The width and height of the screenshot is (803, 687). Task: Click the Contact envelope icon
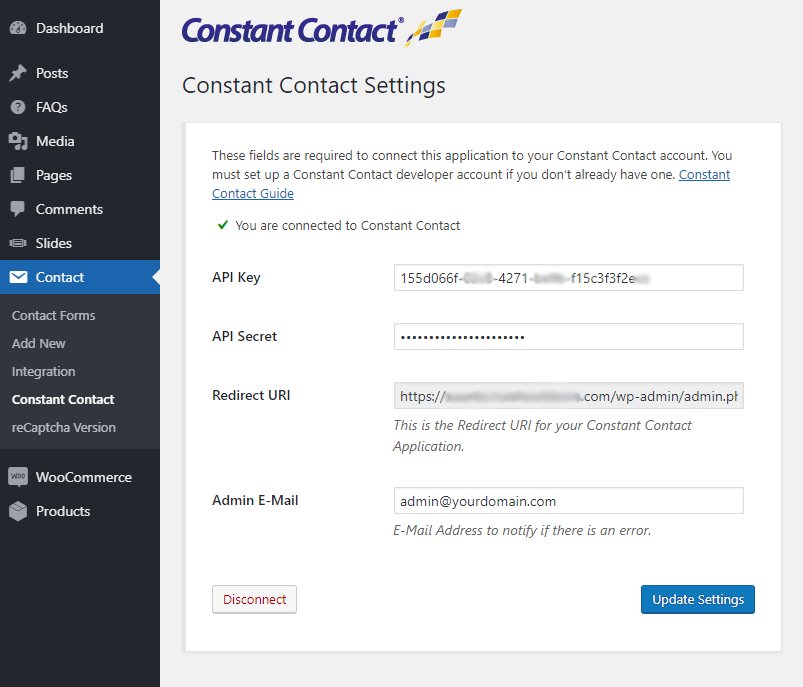click(x=18, y=277)
